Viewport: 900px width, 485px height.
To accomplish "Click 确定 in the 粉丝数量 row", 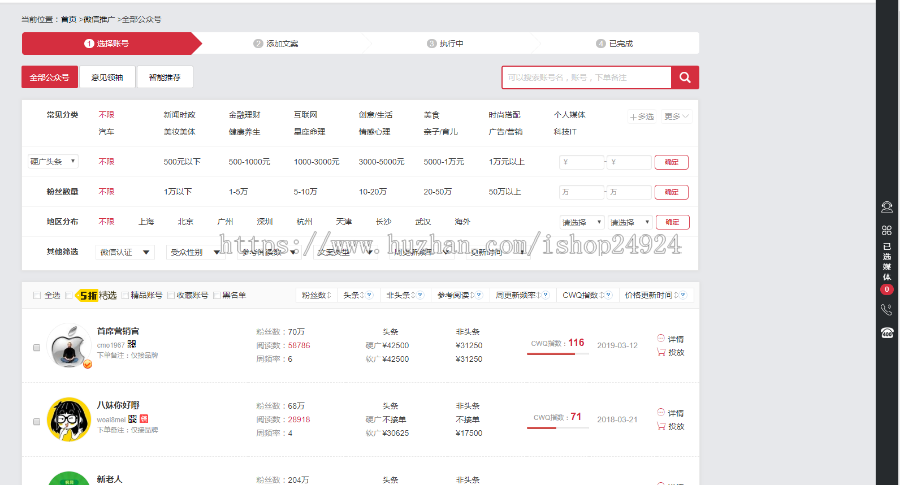I will point(672,192).
